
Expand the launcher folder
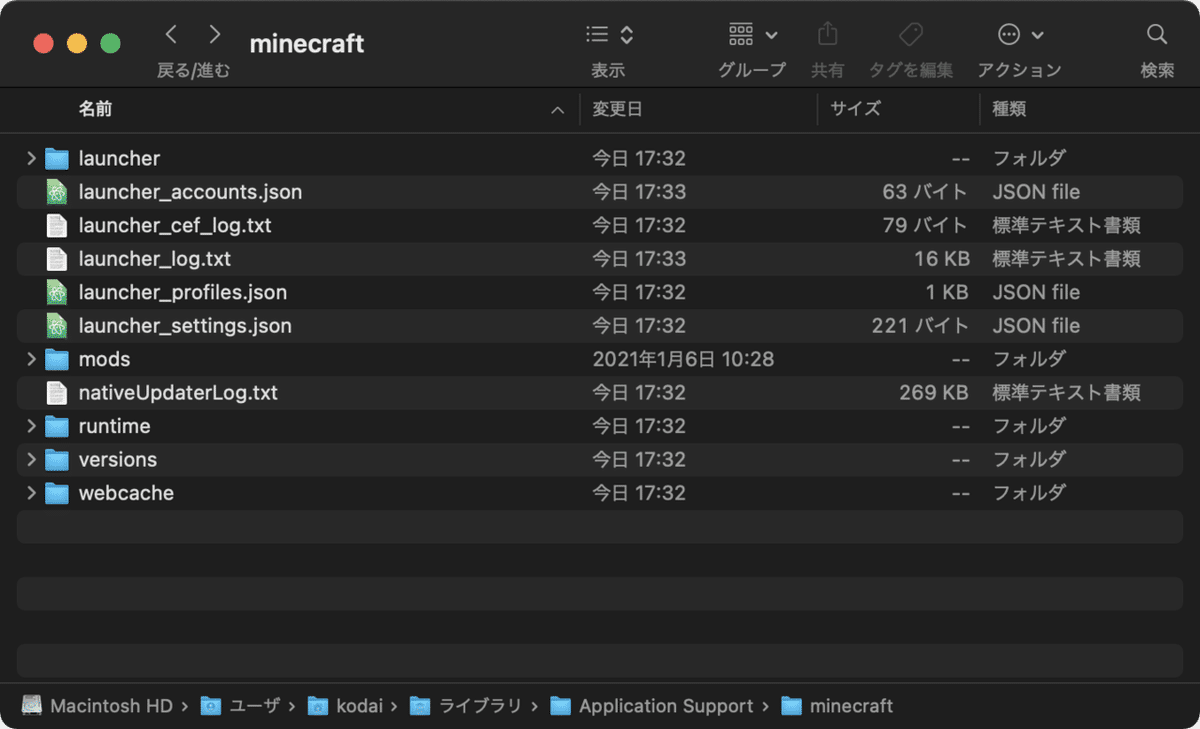(x=31, y=158)
